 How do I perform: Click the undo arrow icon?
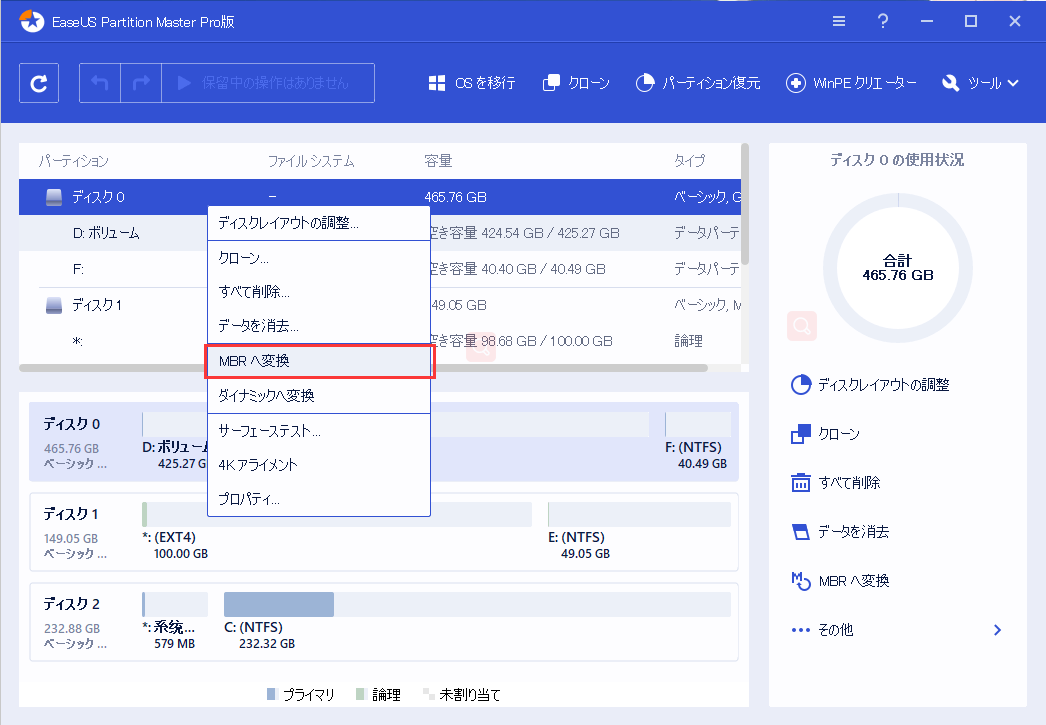click(x=100, y=83)
